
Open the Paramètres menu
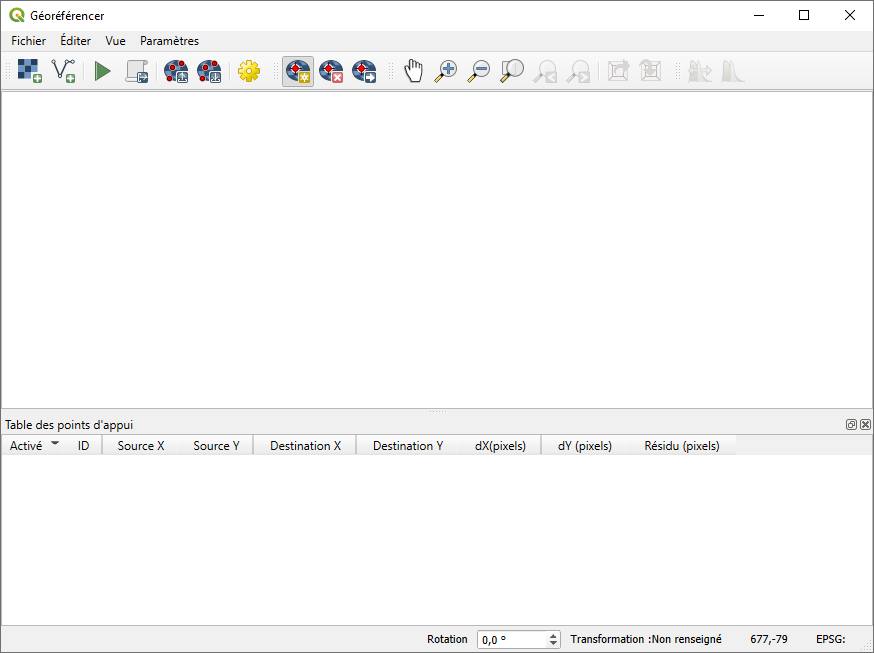[x=169, y=41]
